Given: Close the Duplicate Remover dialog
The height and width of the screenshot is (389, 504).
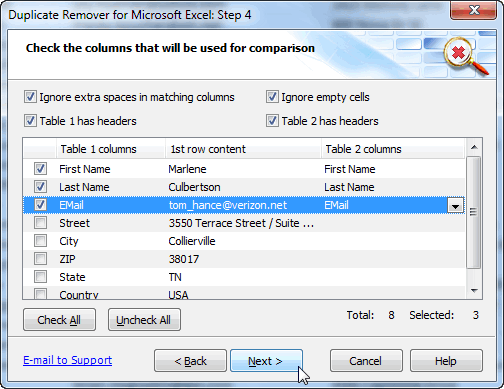Looking at the screenshot, I should [x=474, y=10].
